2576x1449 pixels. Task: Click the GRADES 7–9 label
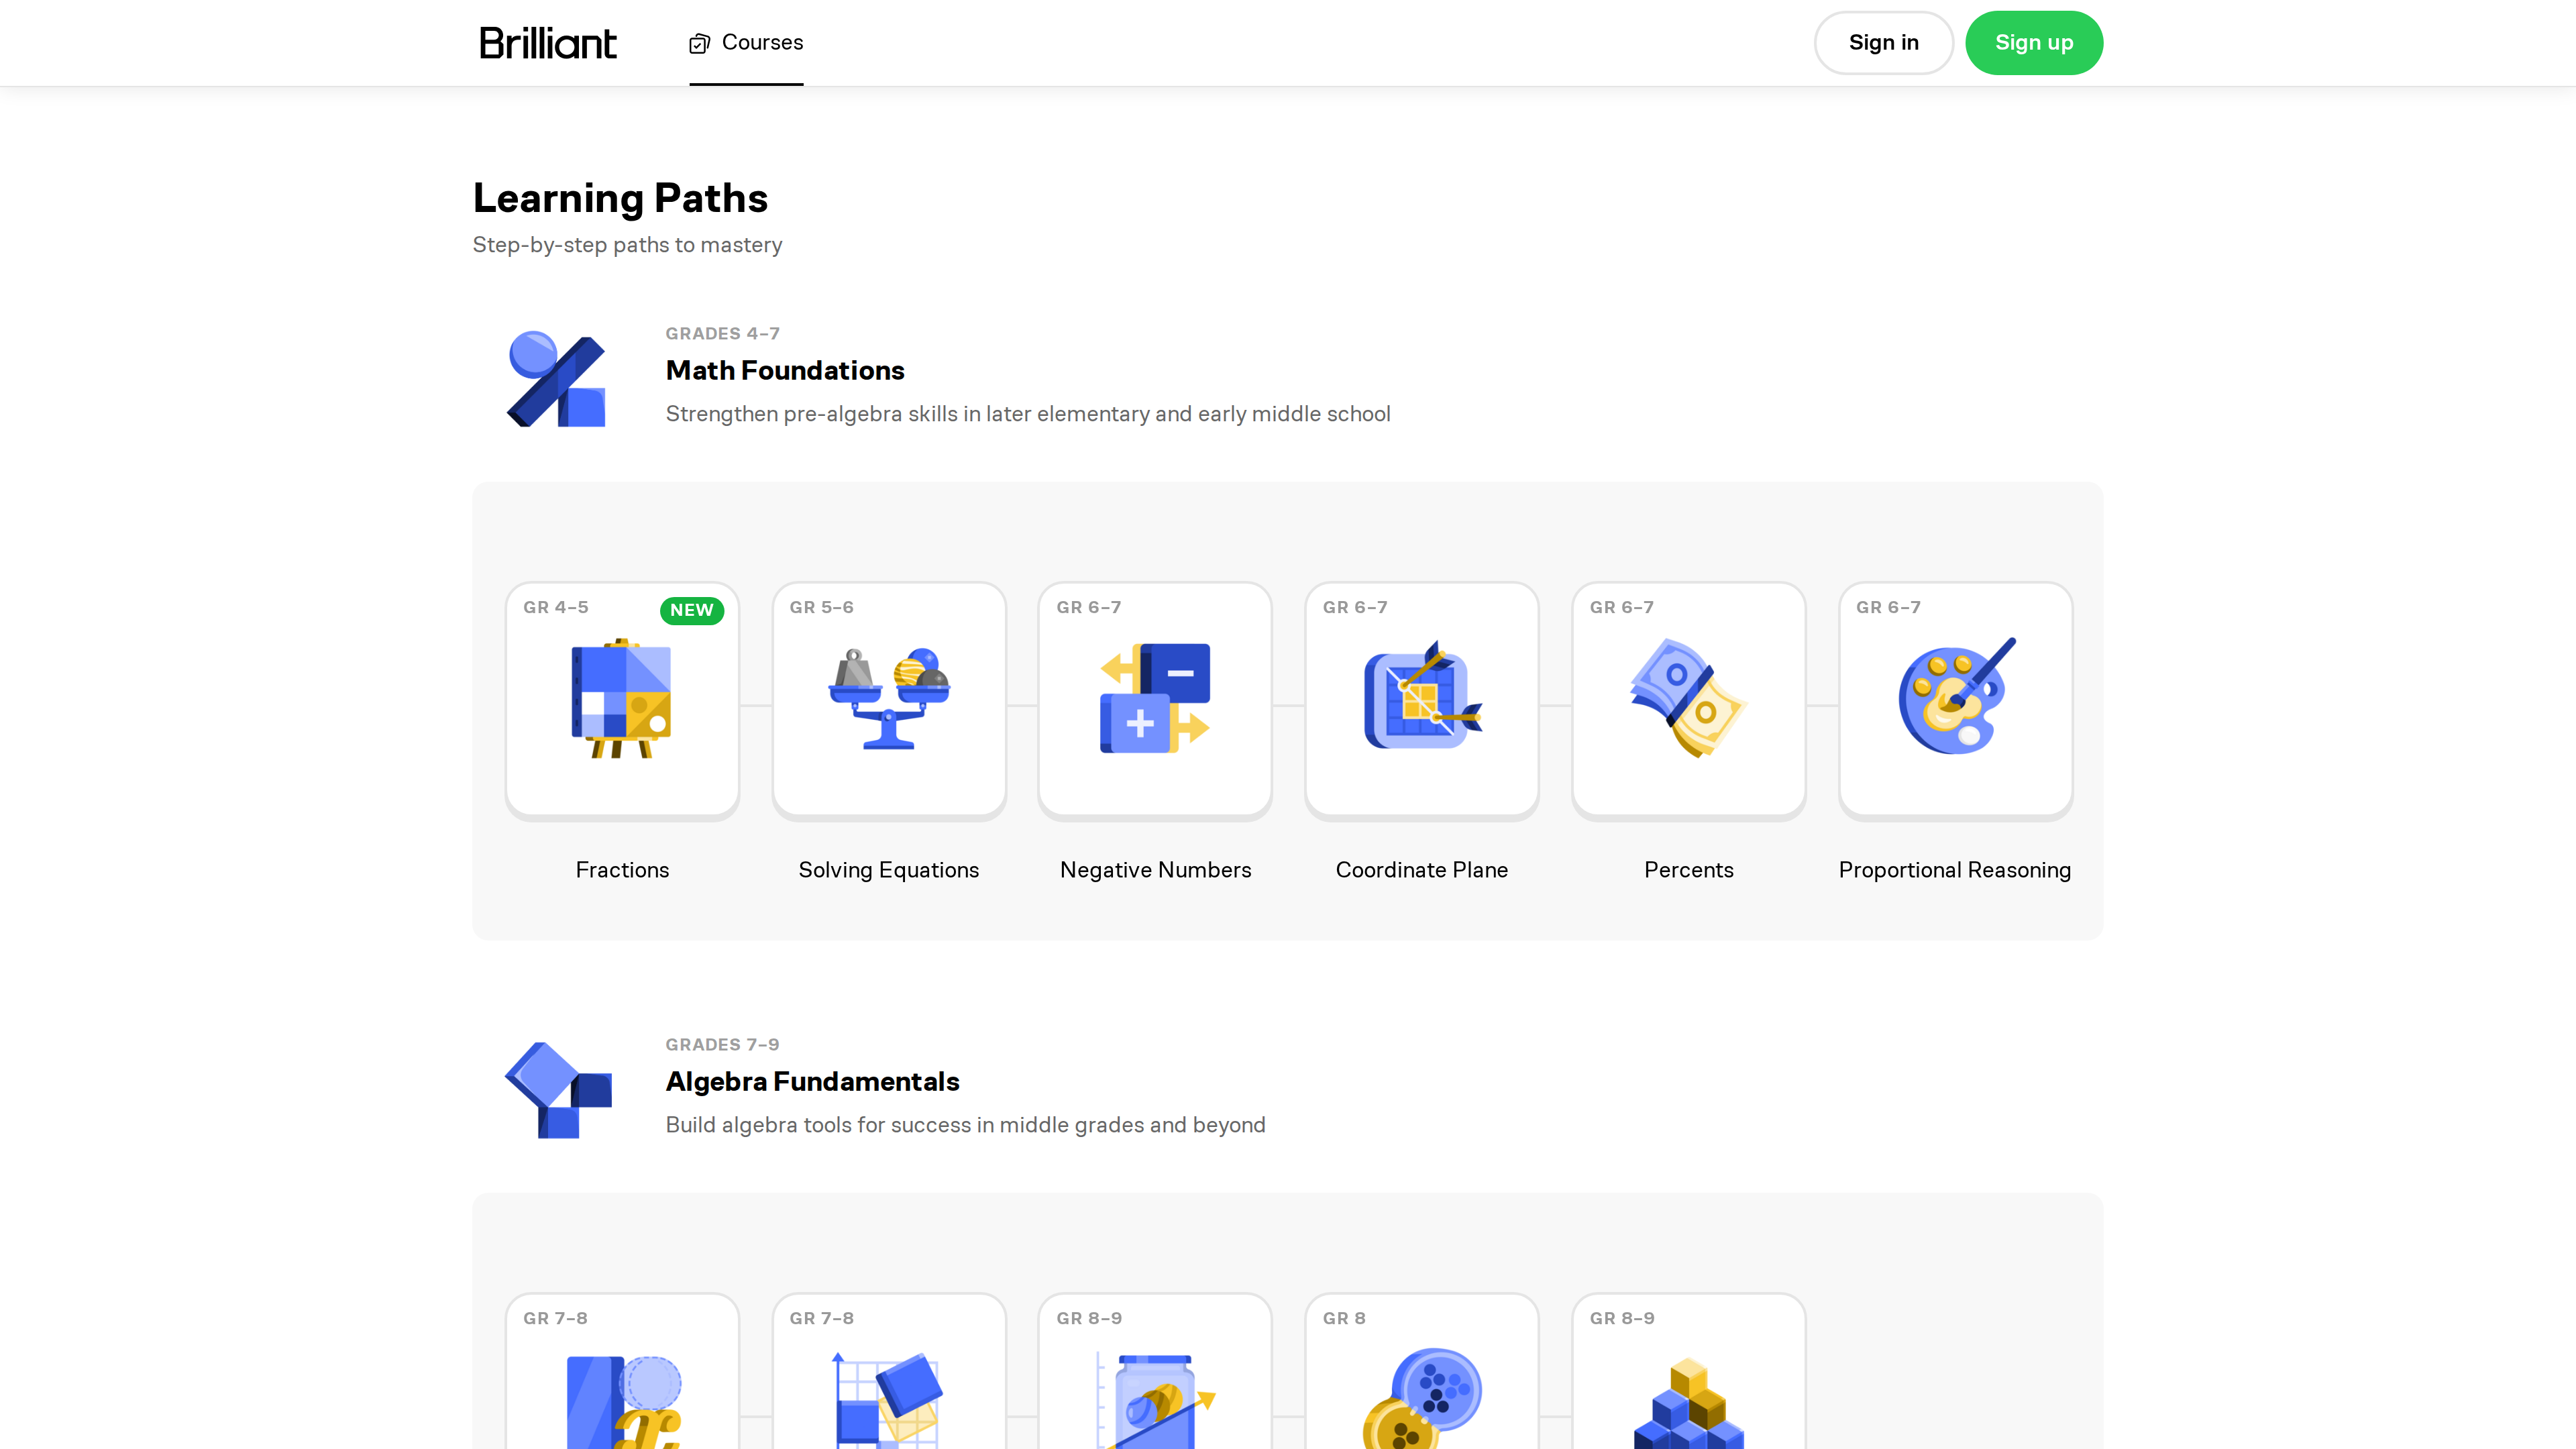(x=722, y=1045)
